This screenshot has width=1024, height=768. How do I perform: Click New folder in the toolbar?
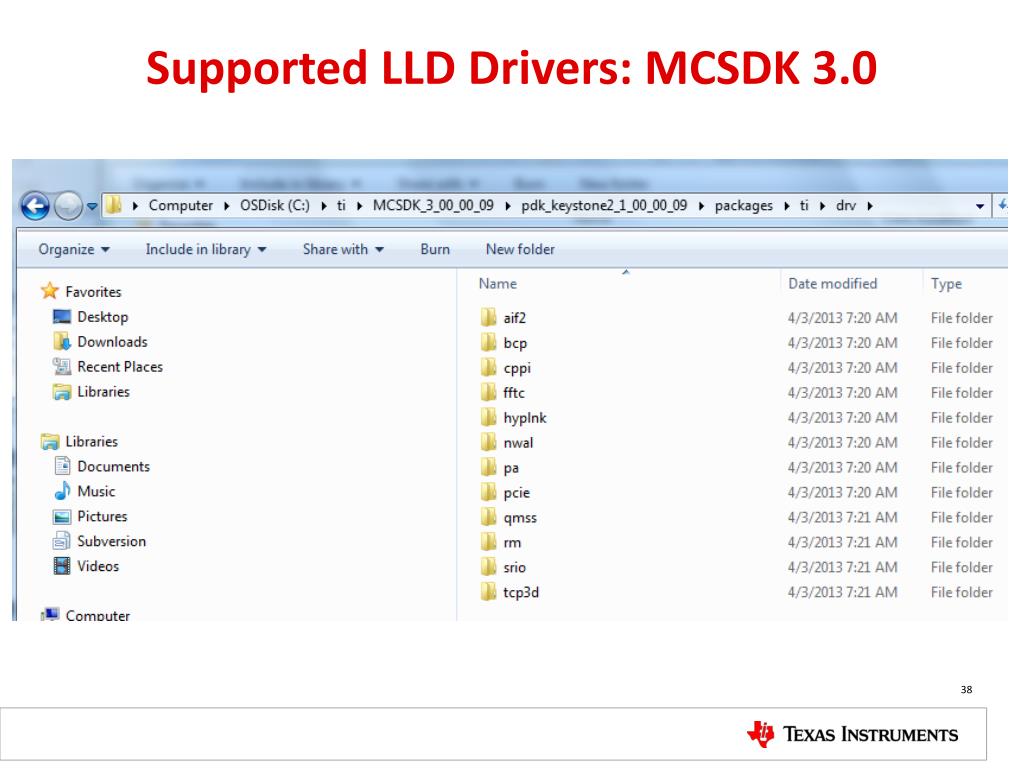click(x=520, y=249)
